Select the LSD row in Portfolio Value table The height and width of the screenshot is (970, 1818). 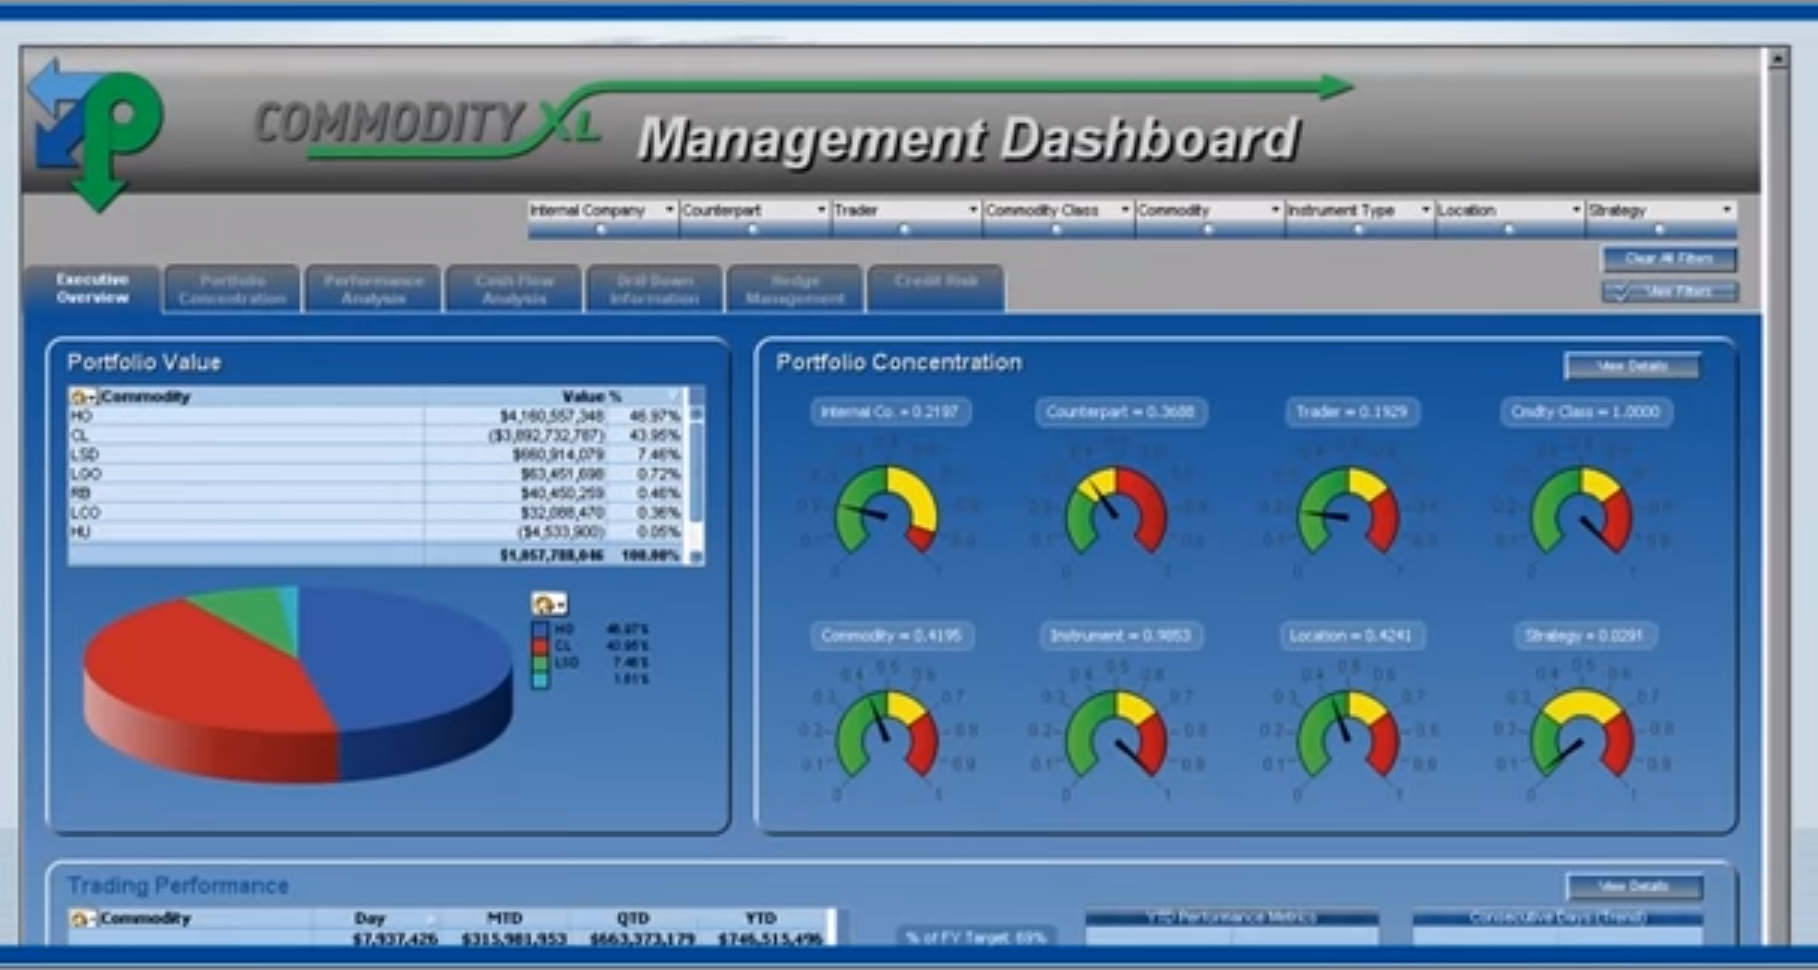pos(378,455)
